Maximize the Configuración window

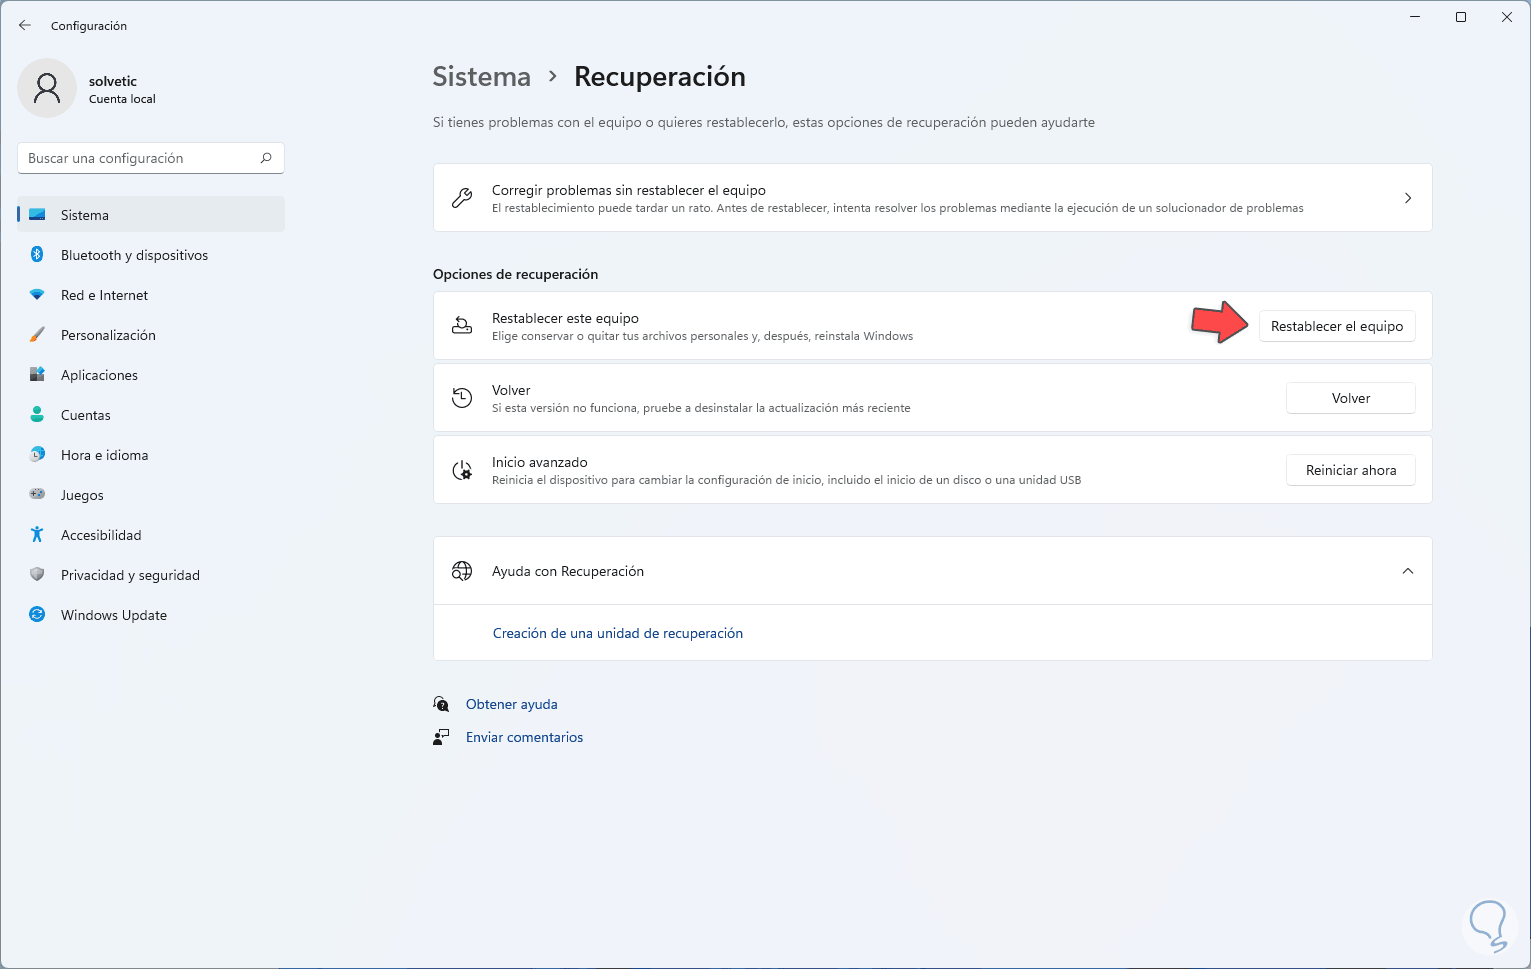coord(1461,17)
